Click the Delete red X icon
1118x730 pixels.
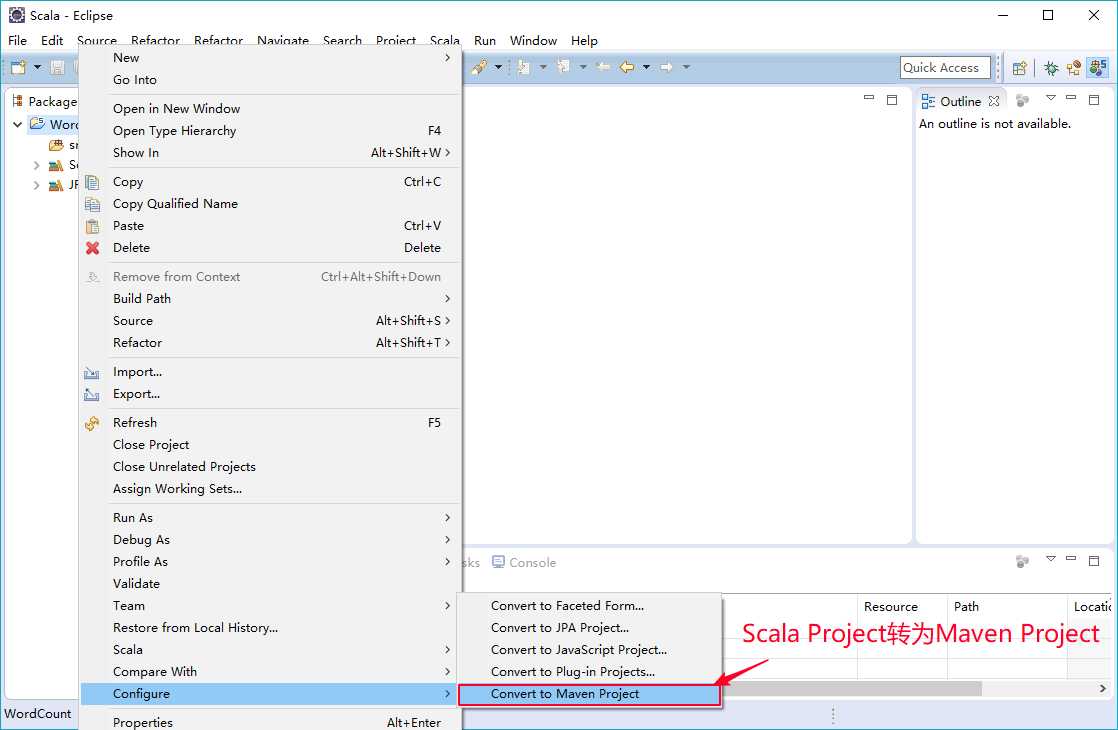[x=93, y=248]
